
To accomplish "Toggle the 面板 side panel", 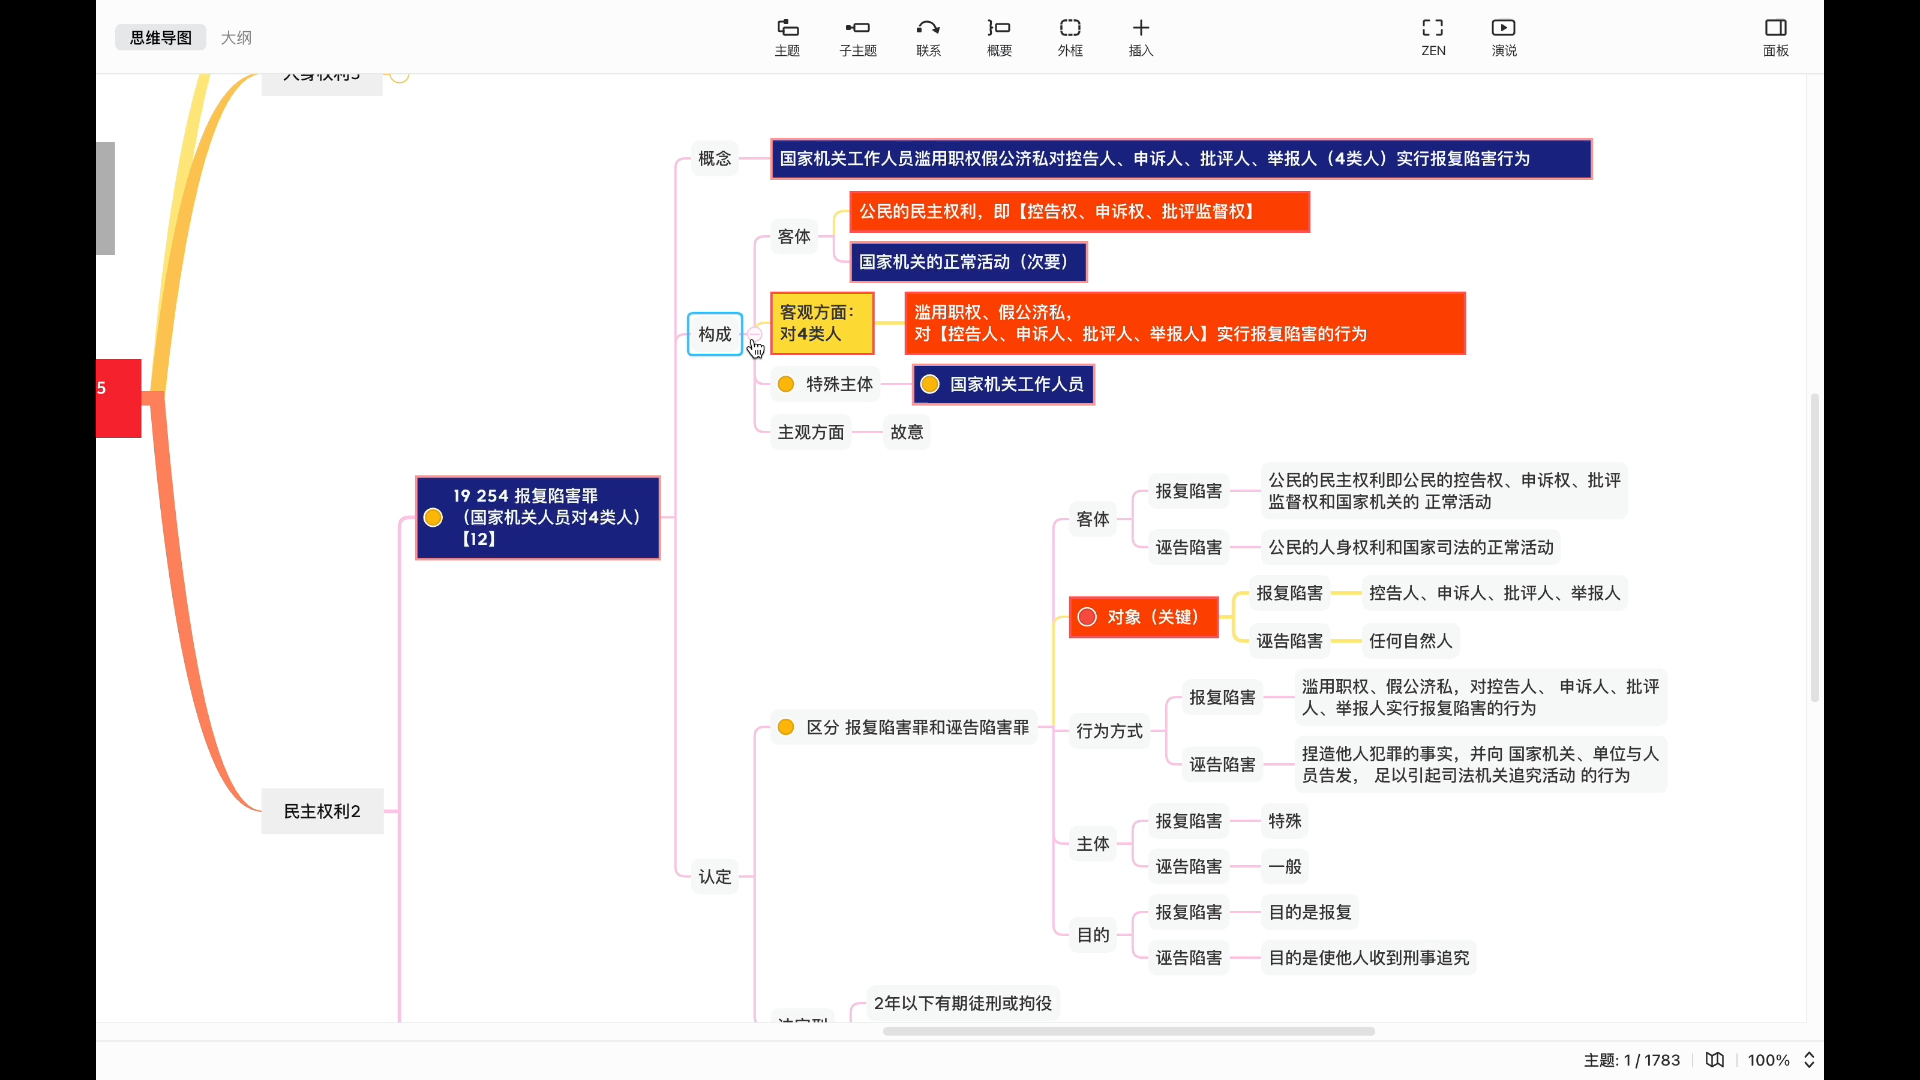I will click(1776, 37).
